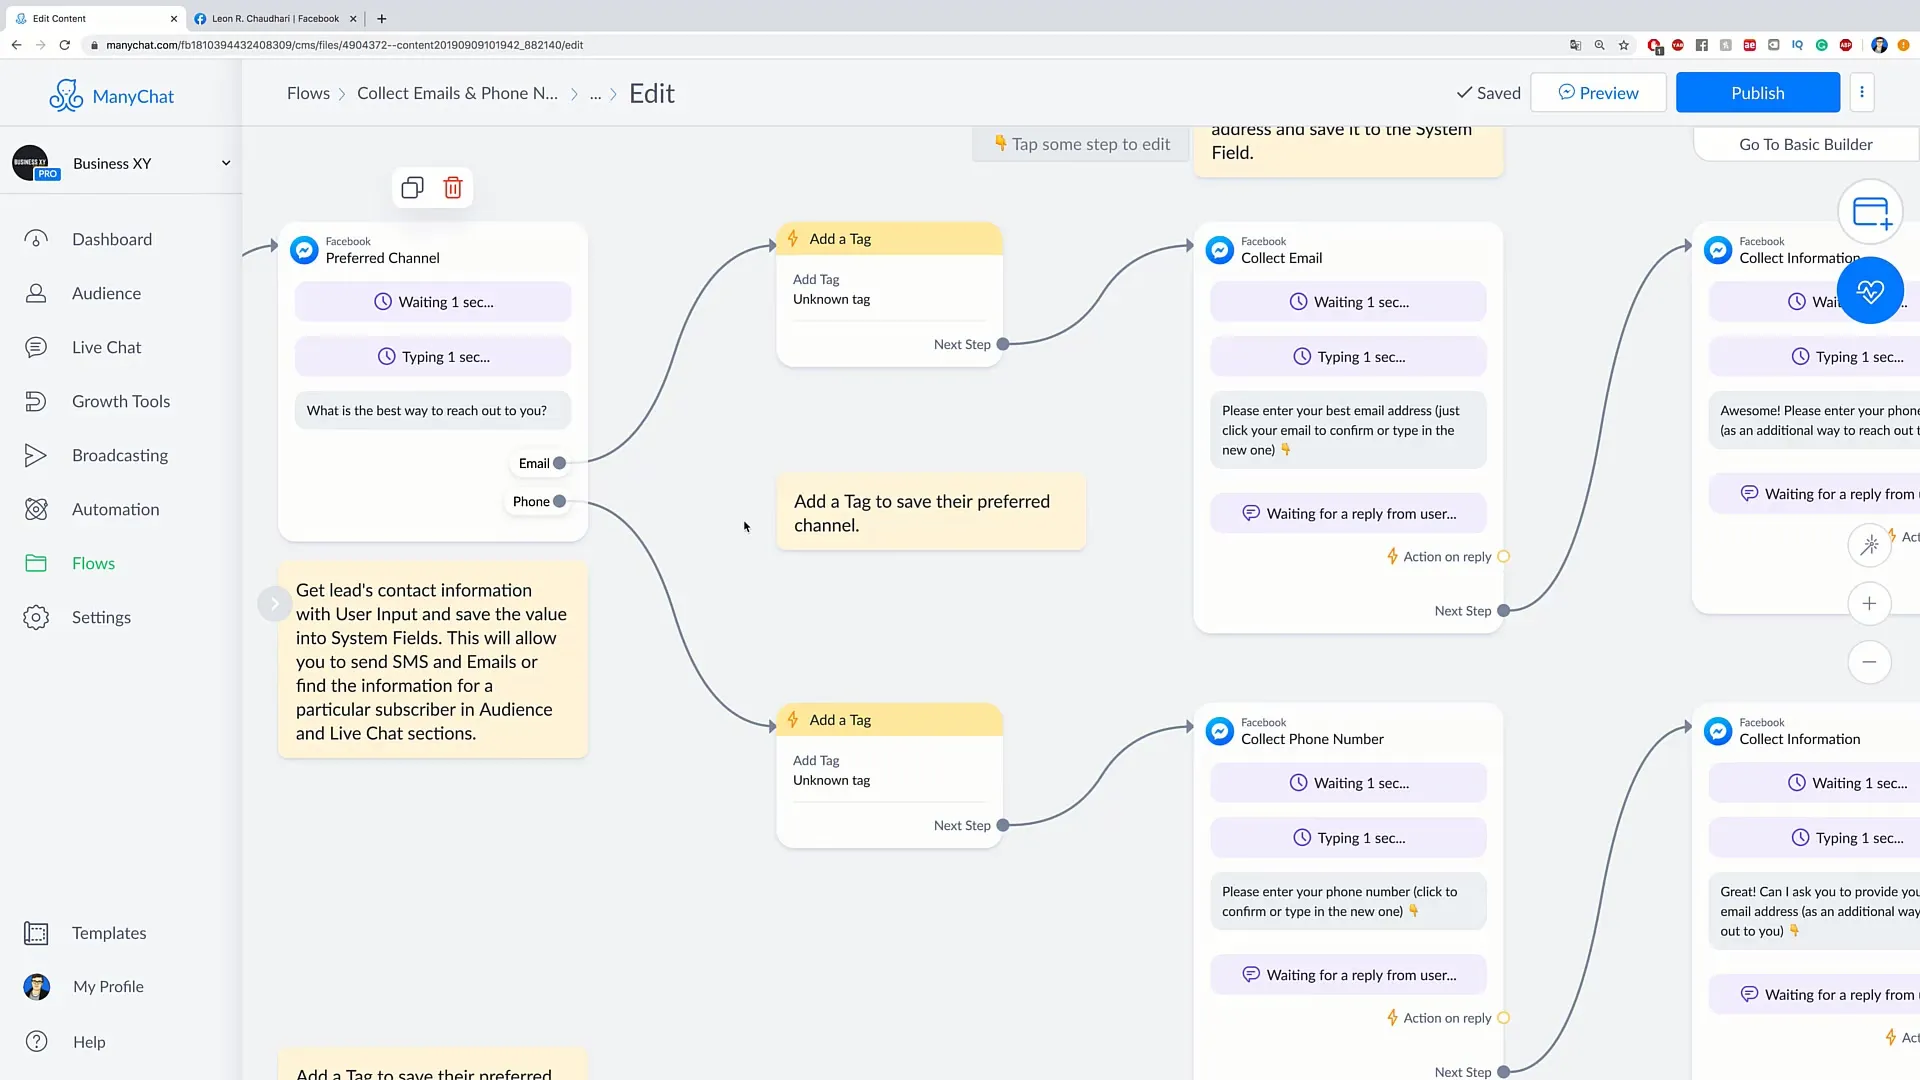This screenshot has height=1080, width=1920.
Task: Click the duplicate block icon
Action: 413,187
